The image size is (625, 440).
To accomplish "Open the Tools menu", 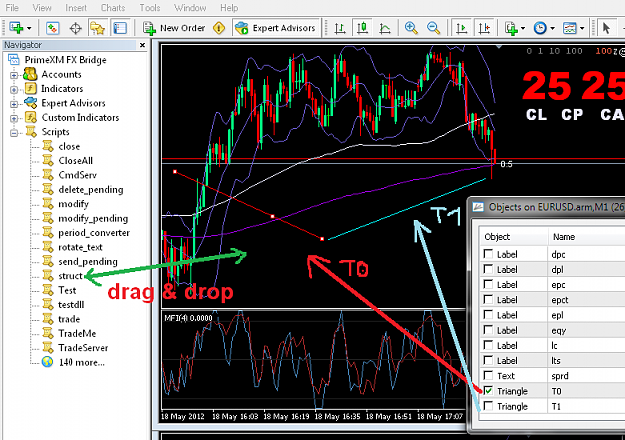I will (x=150, y=8).
